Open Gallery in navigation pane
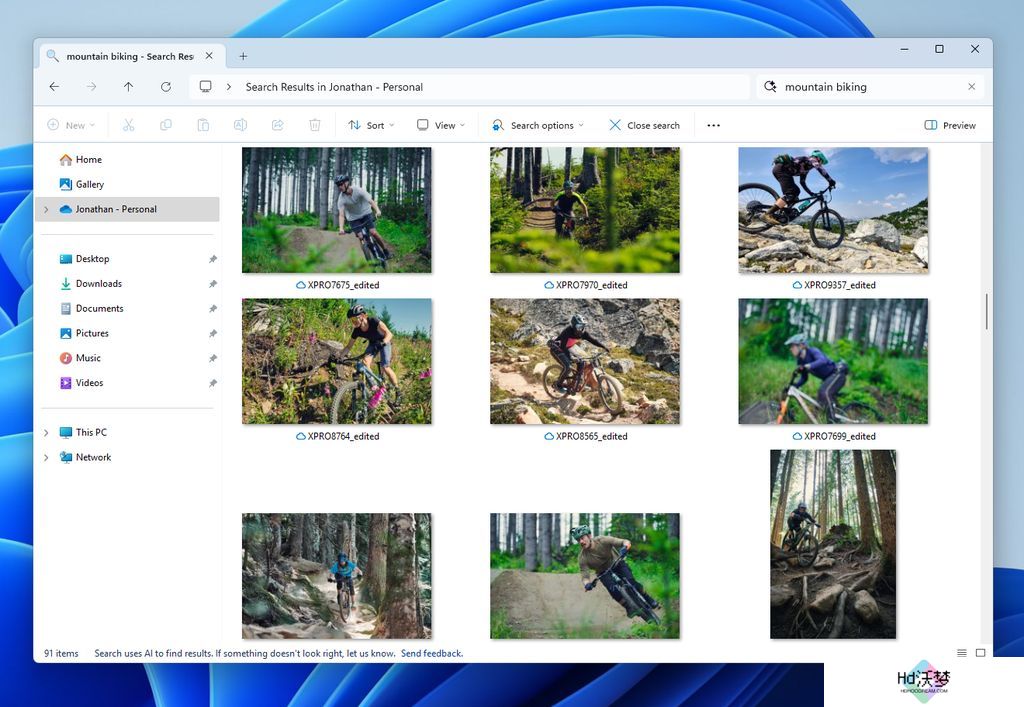 89,184
